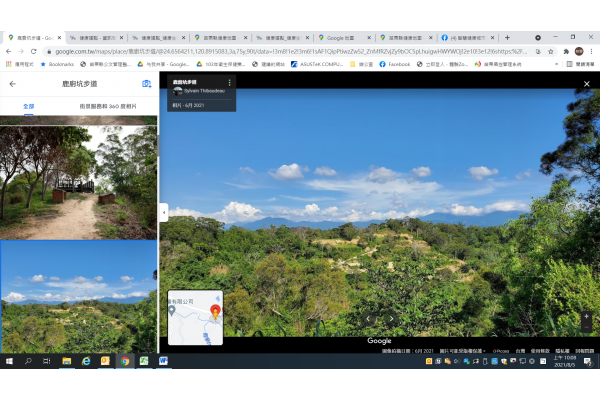
Task: Expand the bookmarks overflow chevron
Action: click(x=556, y=64)
